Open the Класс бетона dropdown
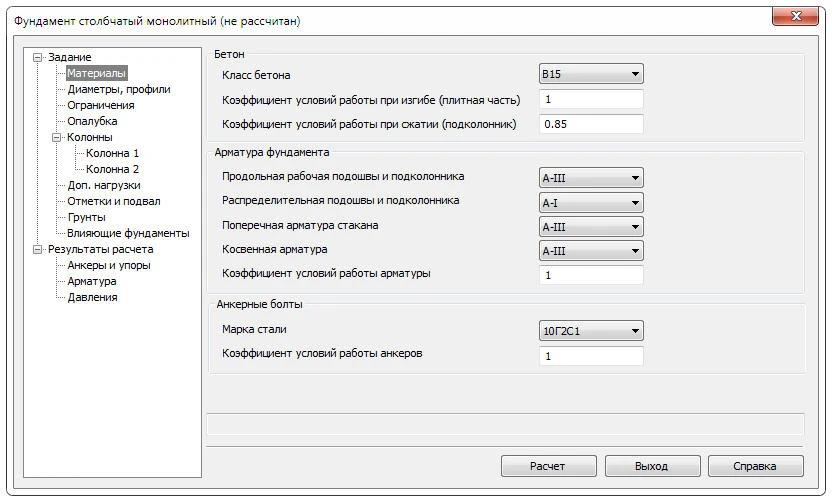Viewport: 832px width, 501px height. pyautogui.click(x=590, y=74)
